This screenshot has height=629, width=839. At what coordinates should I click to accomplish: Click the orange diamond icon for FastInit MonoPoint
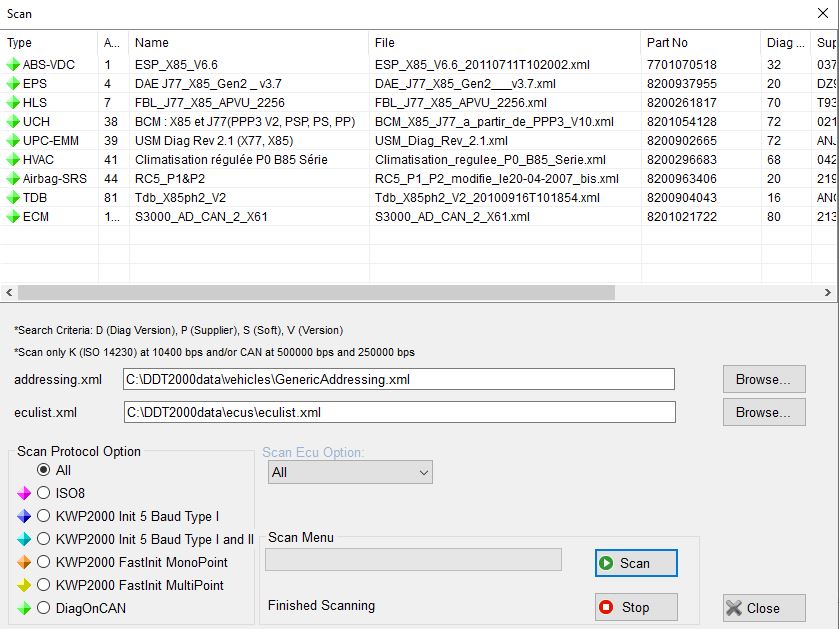[24, 562]
